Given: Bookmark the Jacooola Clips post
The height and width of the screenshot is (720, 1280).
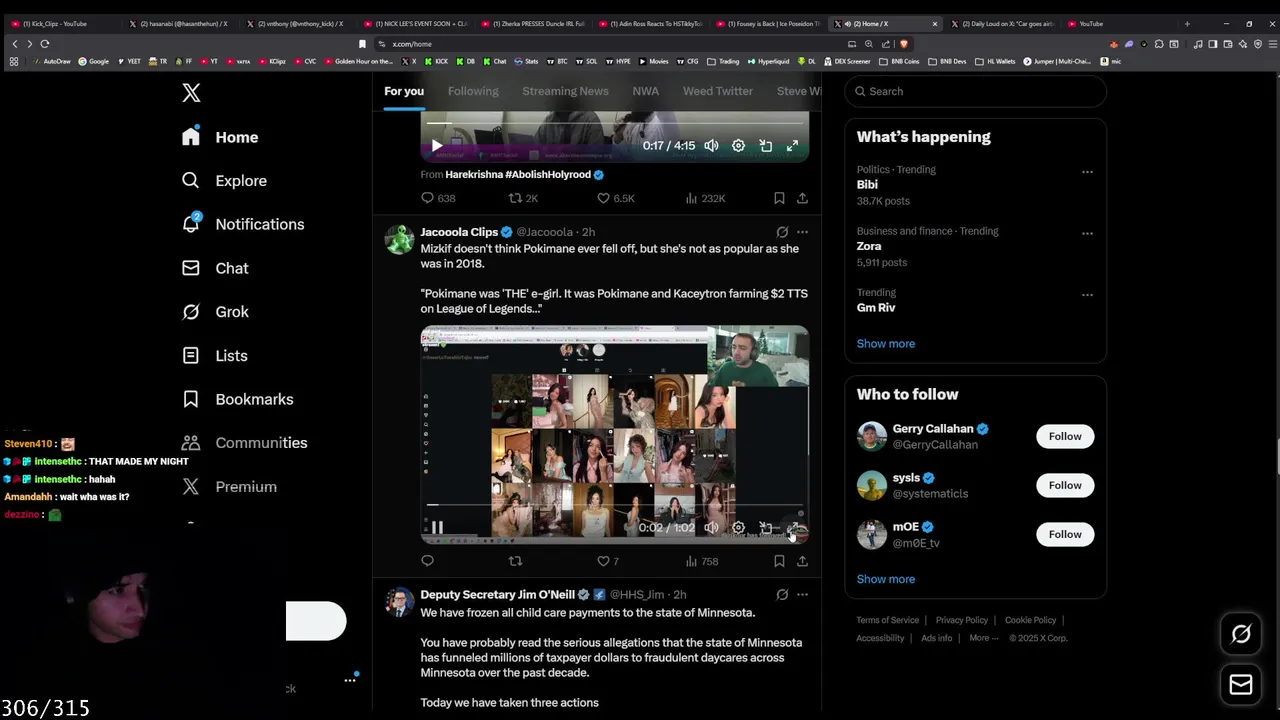Looking at the screenshot, I should pyautogui.click(x=779, y=561).
